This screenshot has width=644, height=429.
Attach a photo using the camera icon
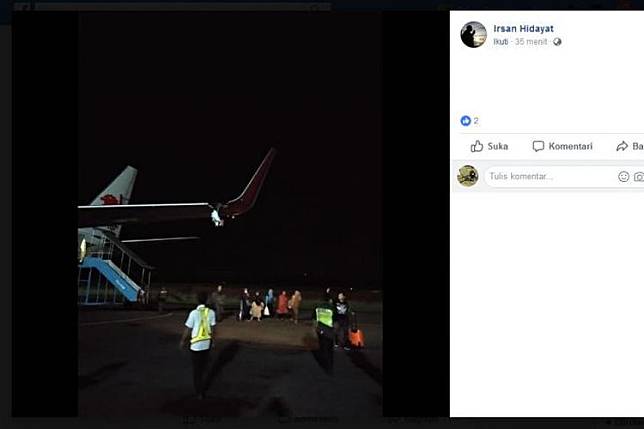point(638,177)
